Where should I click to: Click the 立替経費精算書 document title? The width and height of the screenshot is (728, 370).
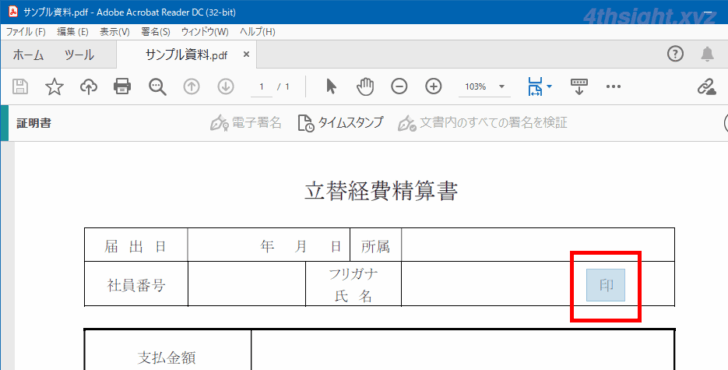pyautogui.click(x=381, y=191)
